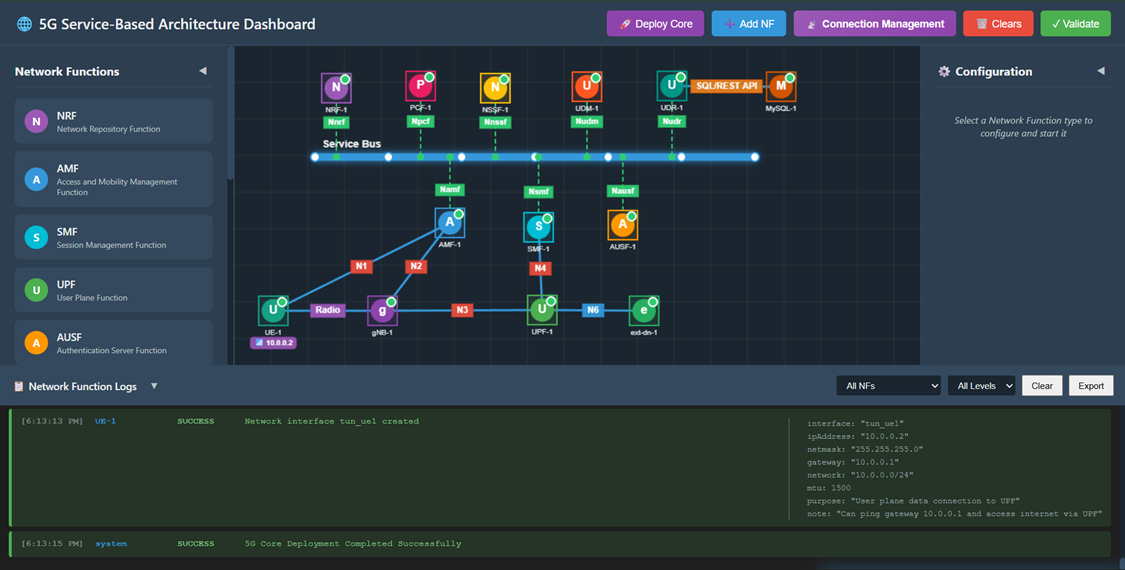Click the Deploy Core button

pos(655,24)
